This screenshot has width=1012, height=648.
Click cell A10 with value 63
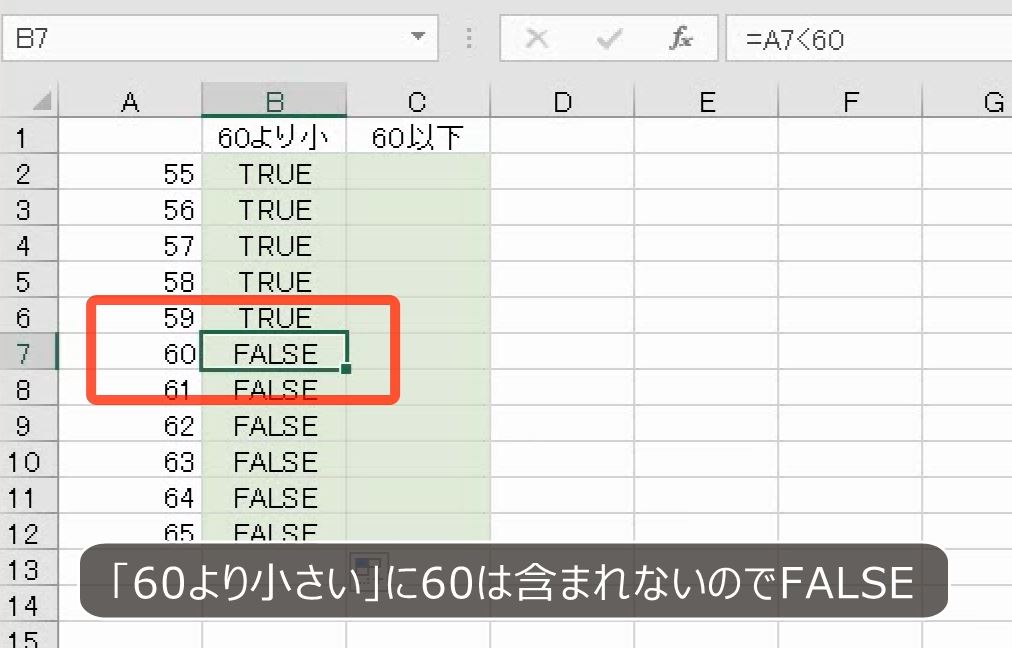[130, 461]
